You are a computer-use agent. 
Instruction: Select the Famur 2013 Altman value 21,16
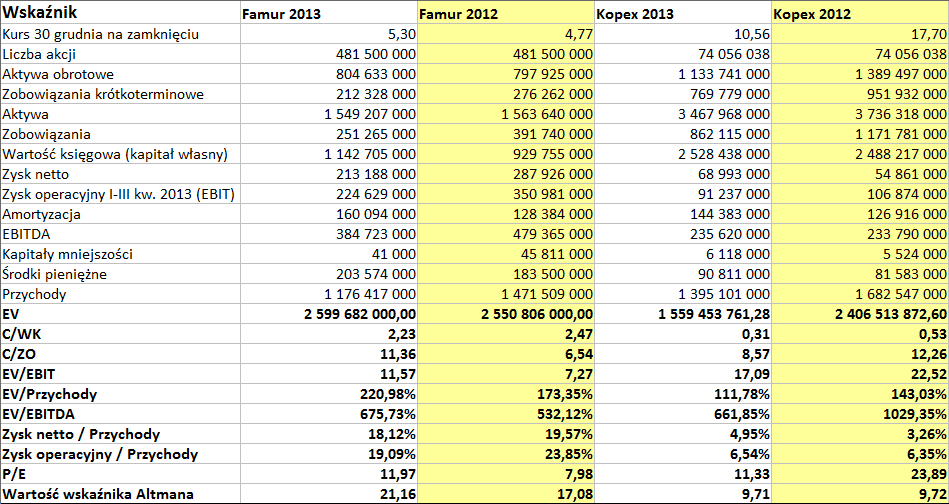(x=329, y=494)
